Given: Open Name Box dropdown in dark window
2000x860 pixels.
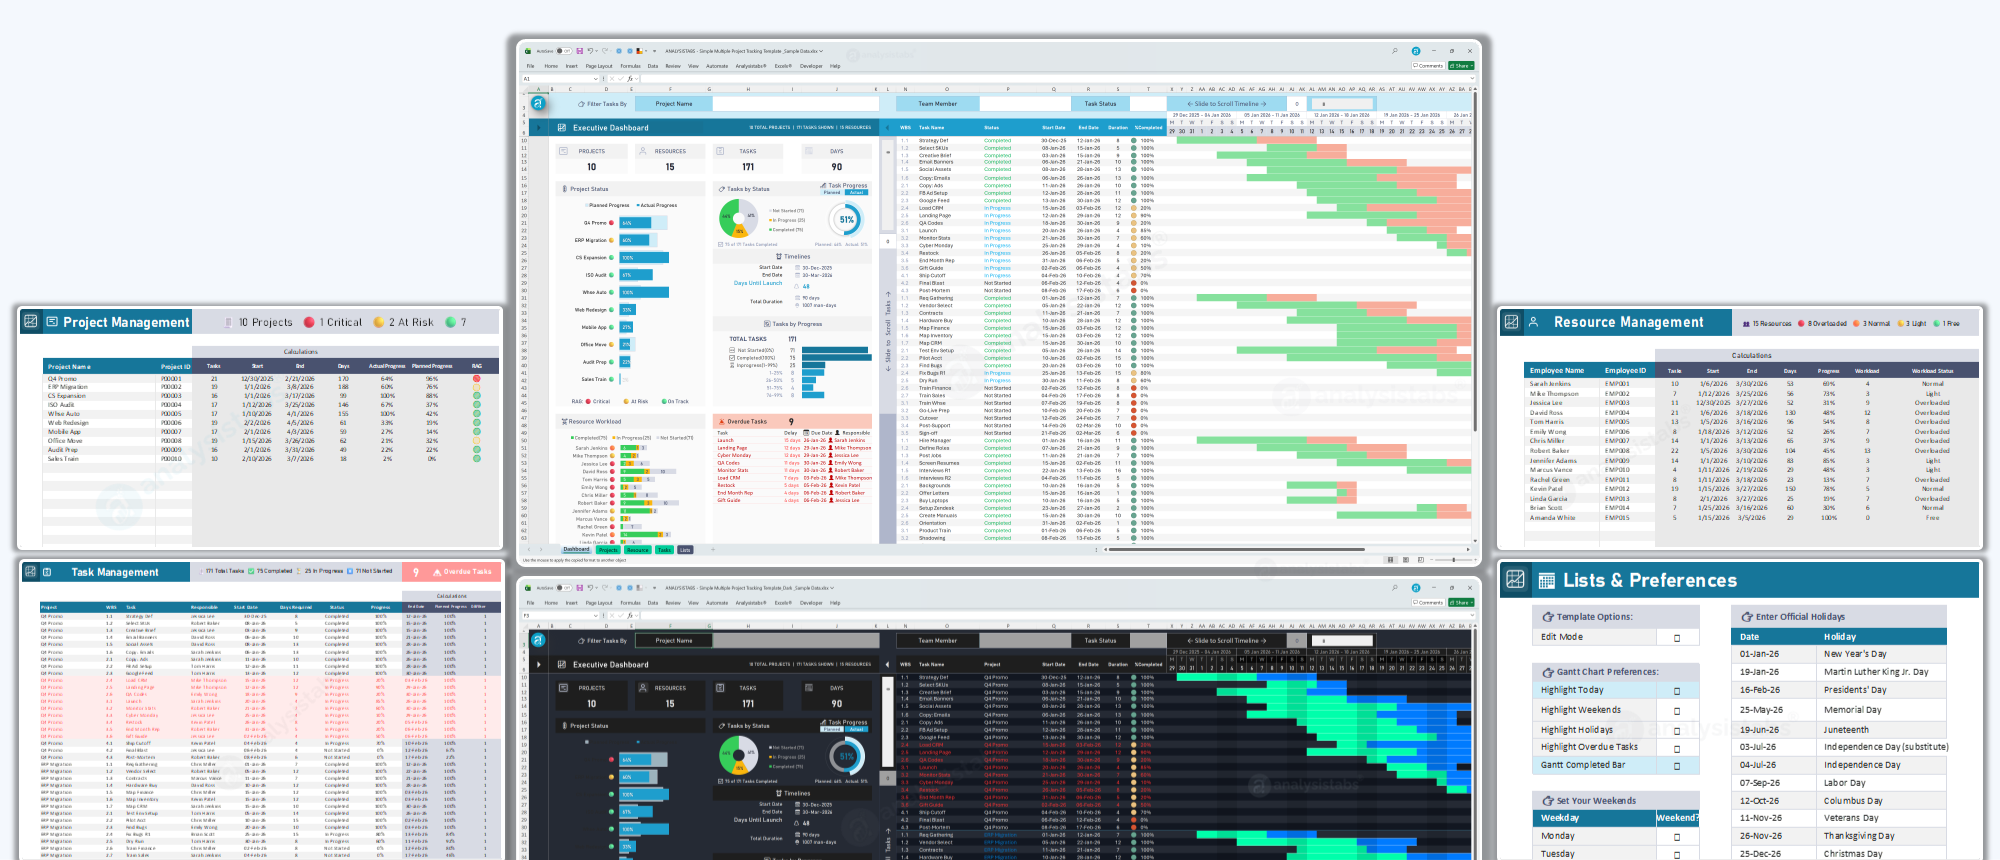Looking at the screenshot, I should coord(596,616).
